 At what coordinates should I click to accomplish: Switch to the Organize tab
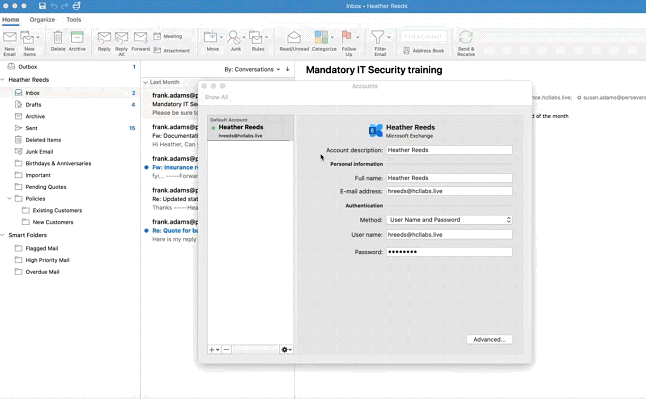[42, 19]
